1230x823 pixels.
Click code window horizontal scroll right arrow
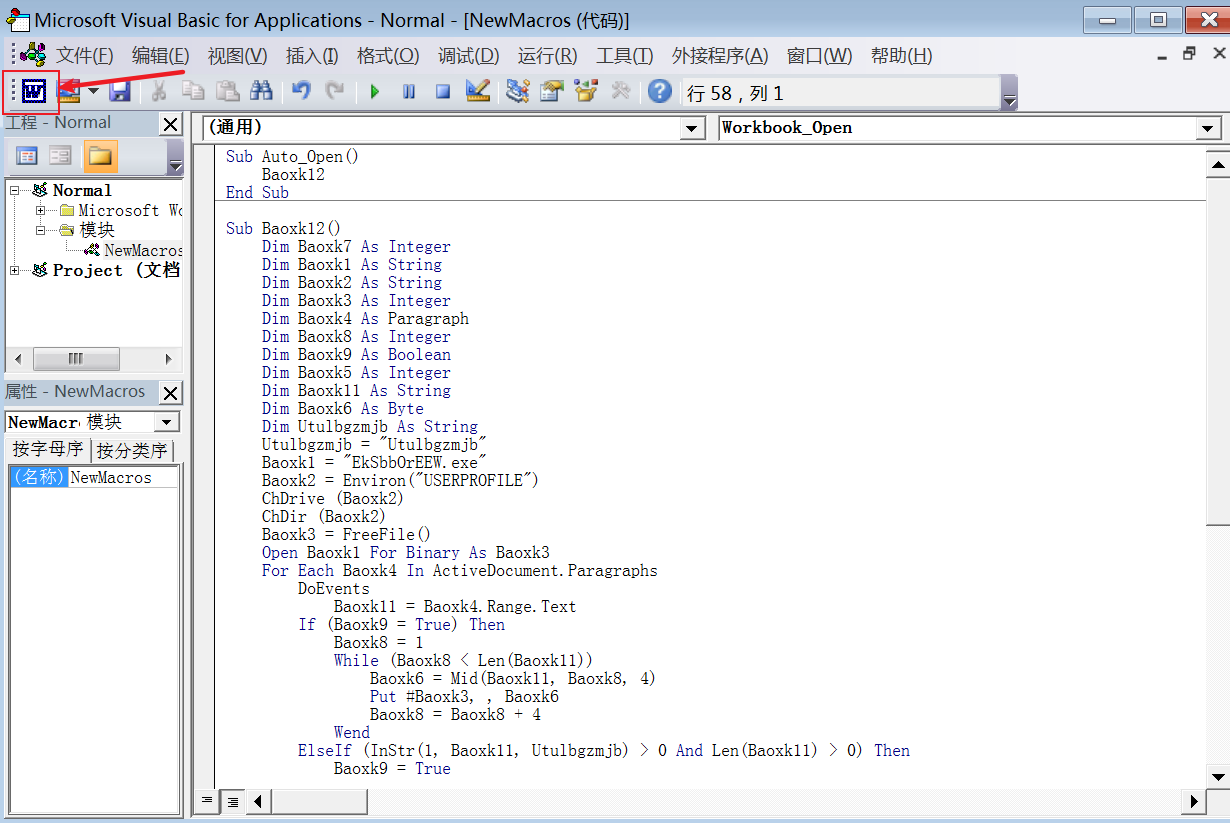pos(1194,801)
